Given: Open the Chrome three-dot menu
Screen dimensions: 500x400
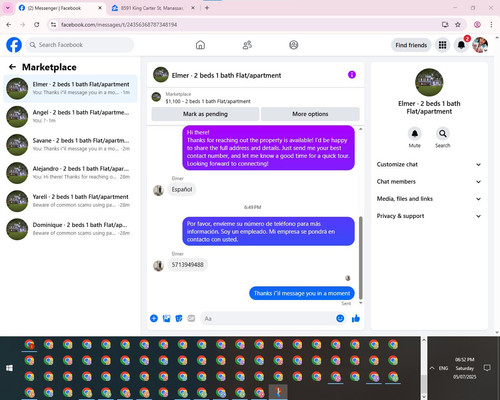Looking at the screenshot, I should 491,25.
